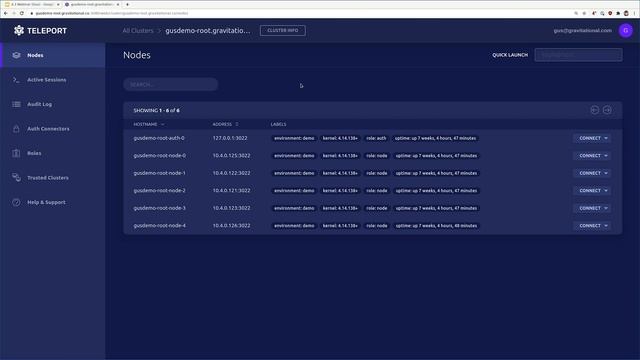640x360 pixels.
Task: Click the browser back arrow
Action: 6,13
